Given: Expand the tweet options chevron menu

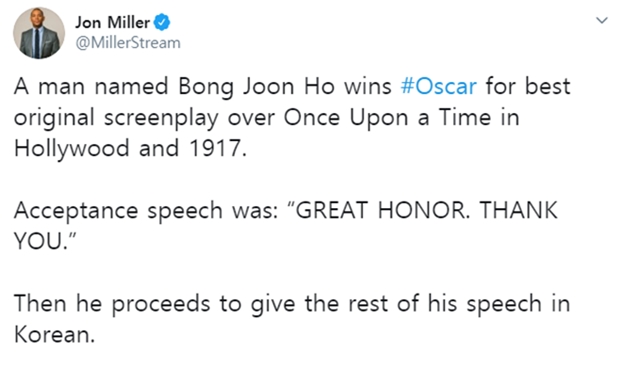Looking at the screenshot, I should click(x=601, y=20).
